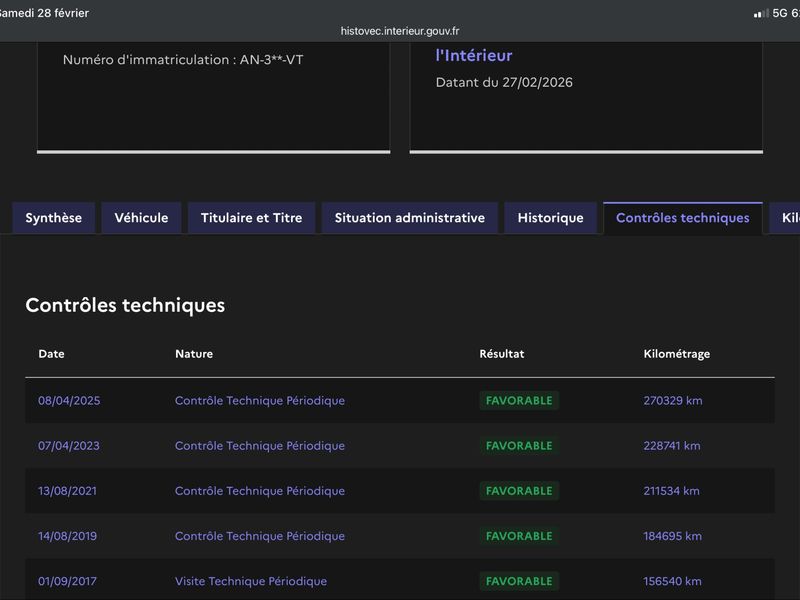The height and width of the screenshot is (600, 800).
Task: Click the FAVORABLE badge for 08/04/2025
Action: [x=518, y=401]
